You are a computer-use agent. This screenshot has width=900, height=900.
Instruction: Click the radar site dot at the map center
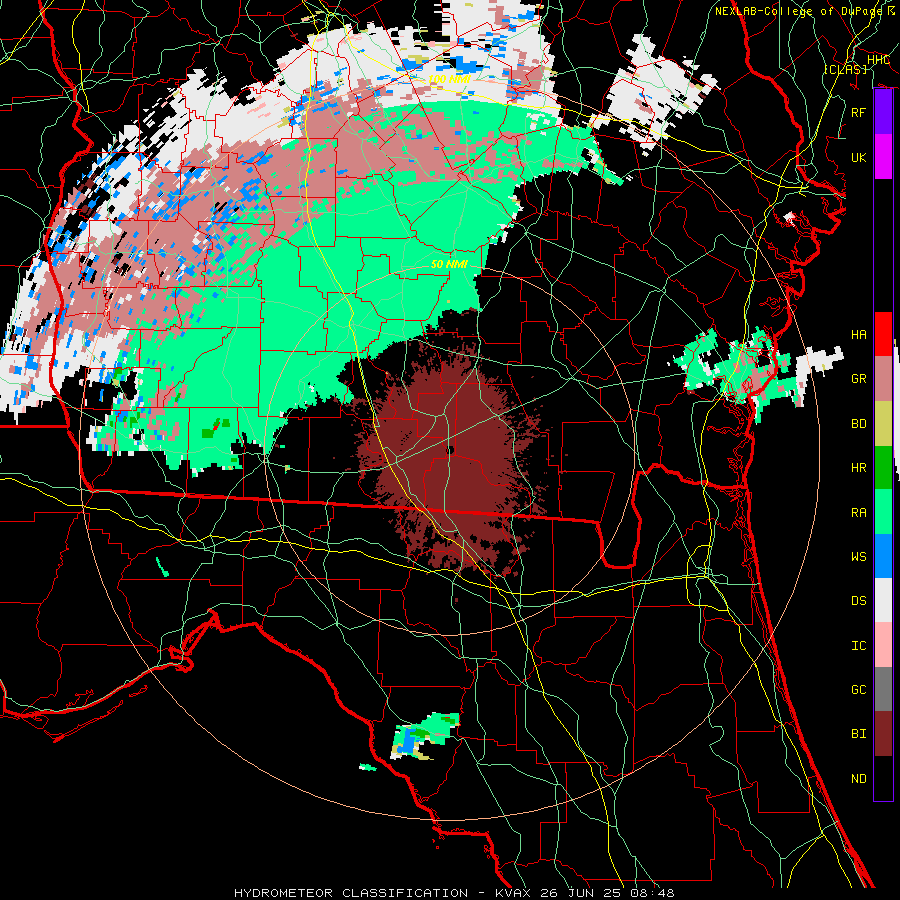point(450,450)
